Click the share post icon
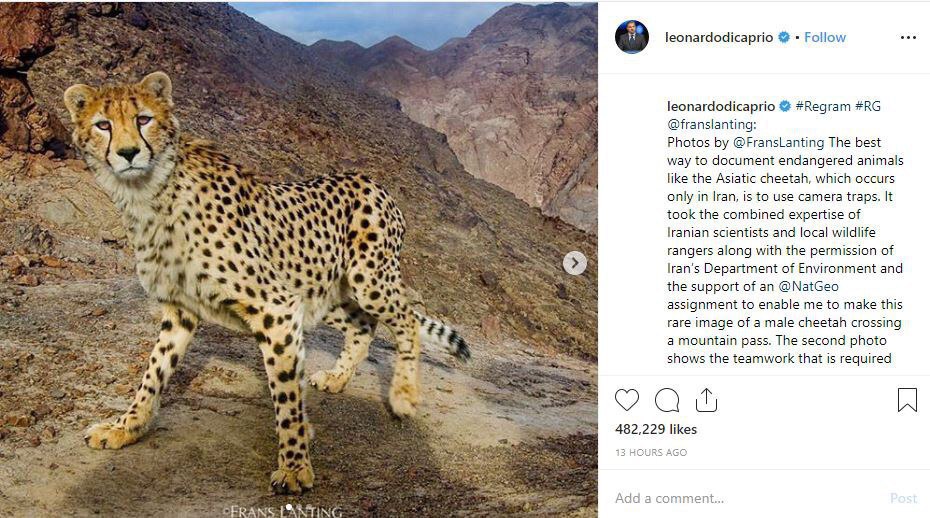Image resolution: width=930 pixels, height=518 pixels. (x=706, y=400)
